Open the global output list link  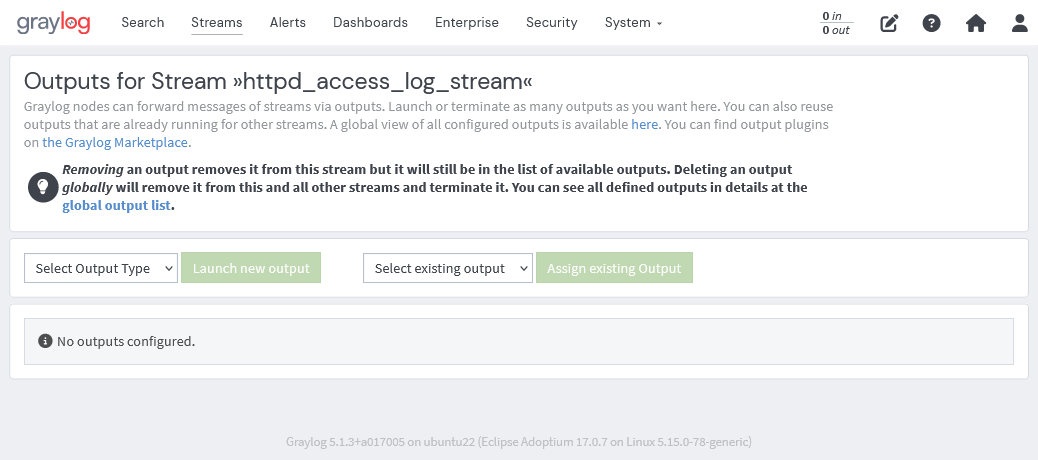tap(117, 205)
